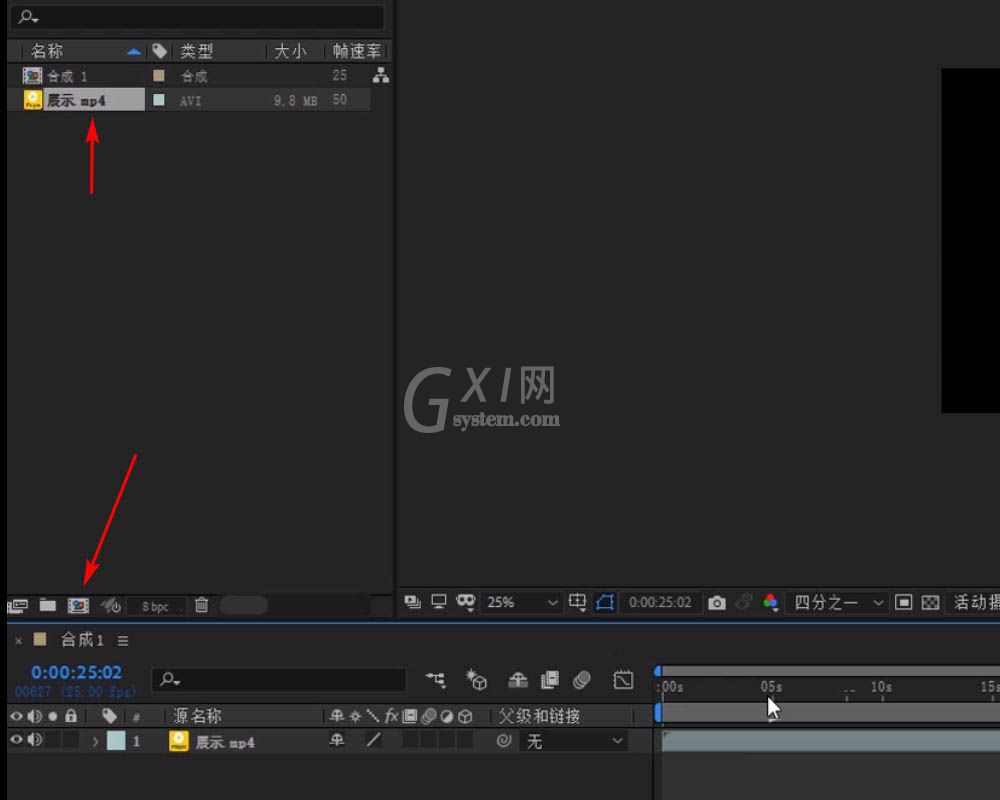Viewport: 1000px width, 800px height.
Task: Open the parent 无 dropdown for layer 1
Action: 574,741
